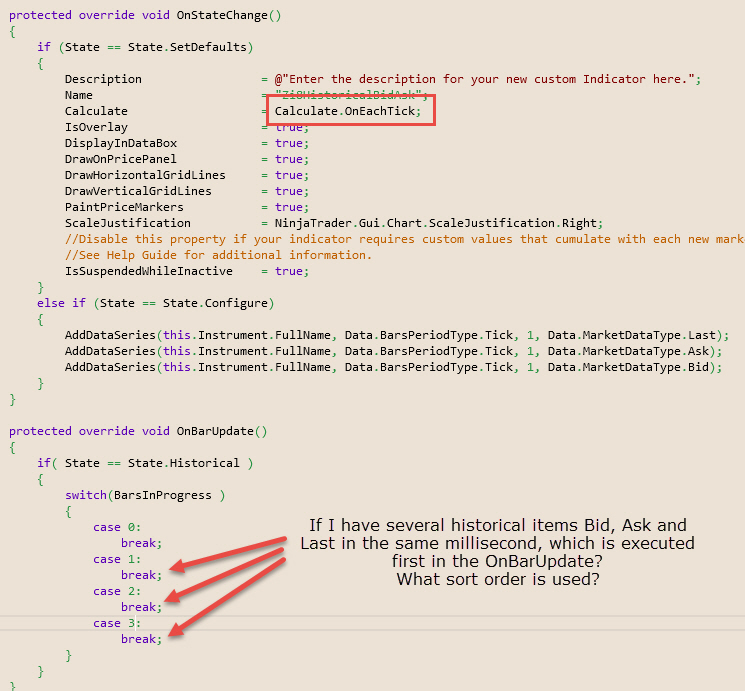Click the DrawOnPricePanel property name
This screenshot has height=691, width=745.
pyautogui.click(x=121, y=159)
